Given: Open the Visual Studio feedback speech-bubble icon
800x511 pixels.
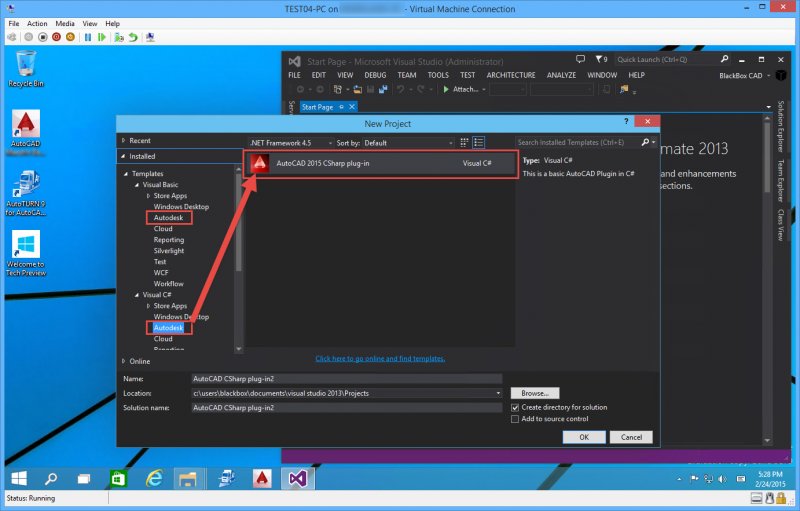Looking at the screenshot, I should pyautogui.click(x=580, y=59).
